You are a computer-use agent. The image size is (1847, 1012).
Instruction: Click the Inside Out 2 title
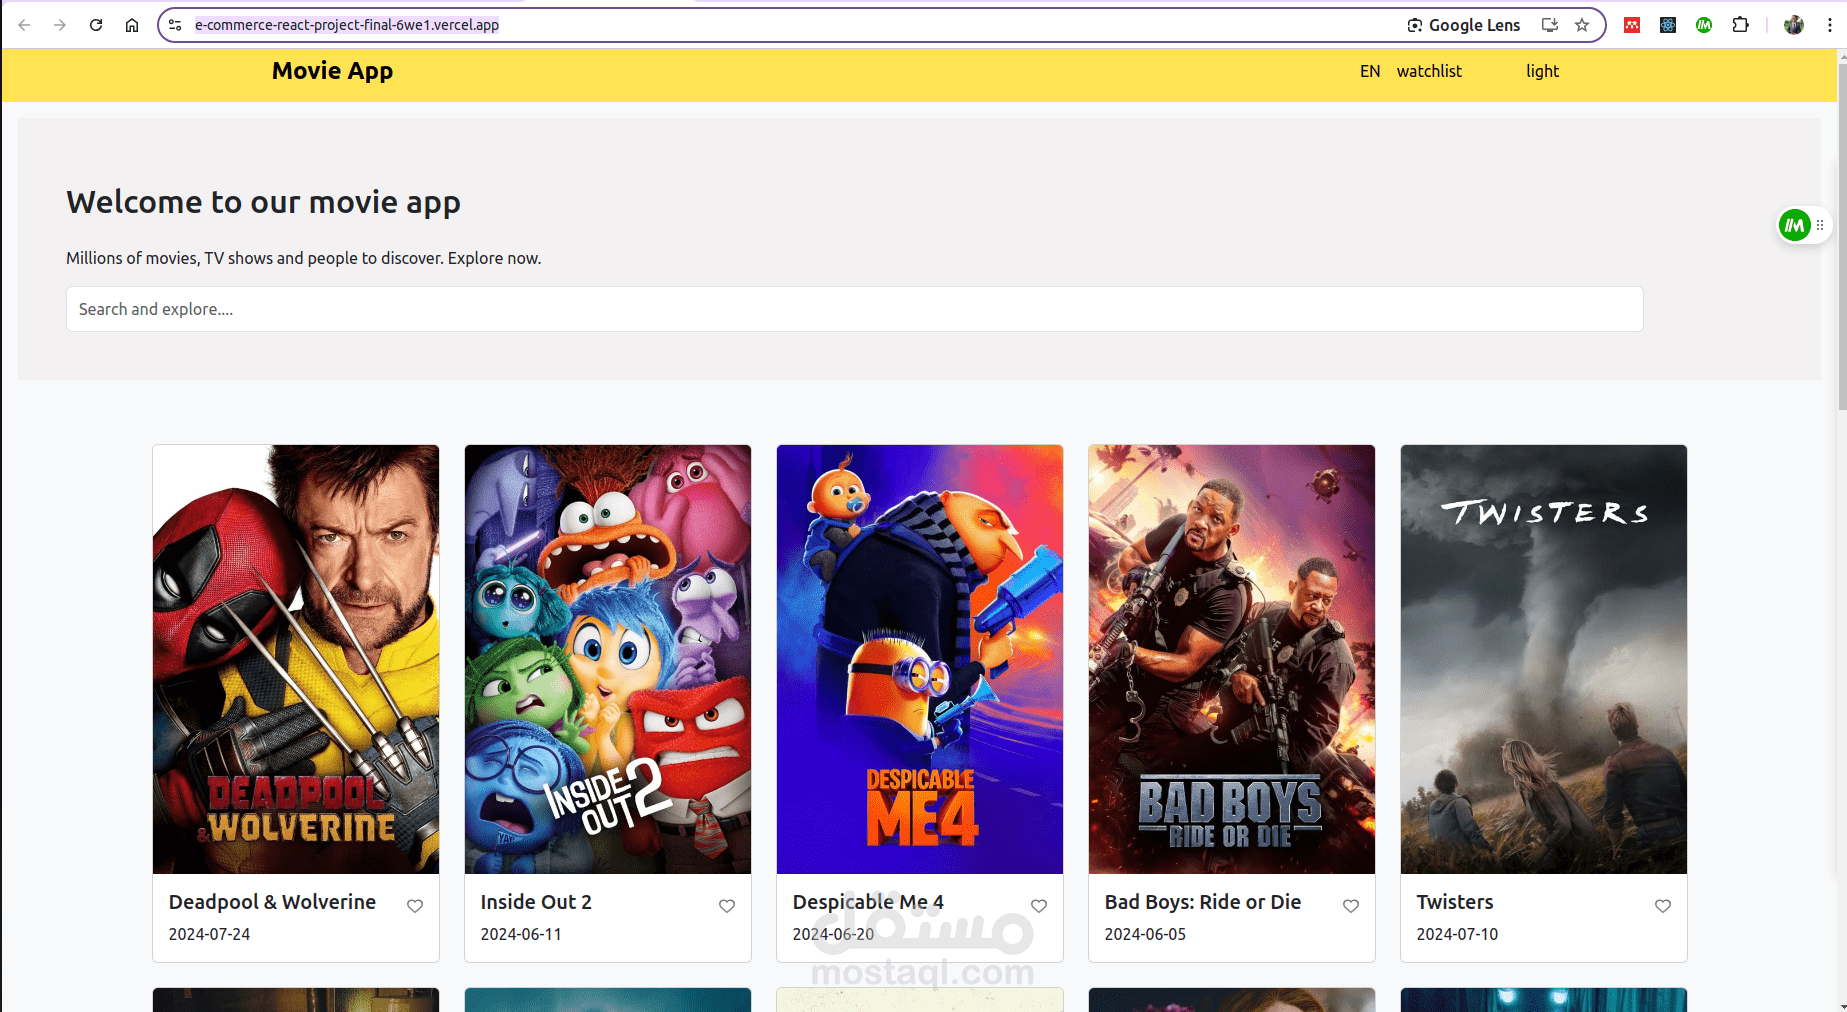[x=536, y=902]
